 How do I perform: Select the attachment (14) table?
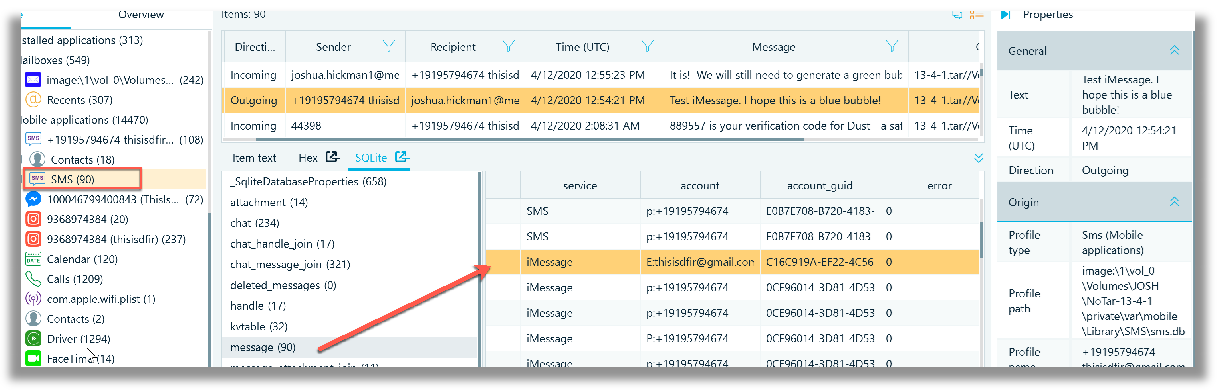click(x=269, y=202)
